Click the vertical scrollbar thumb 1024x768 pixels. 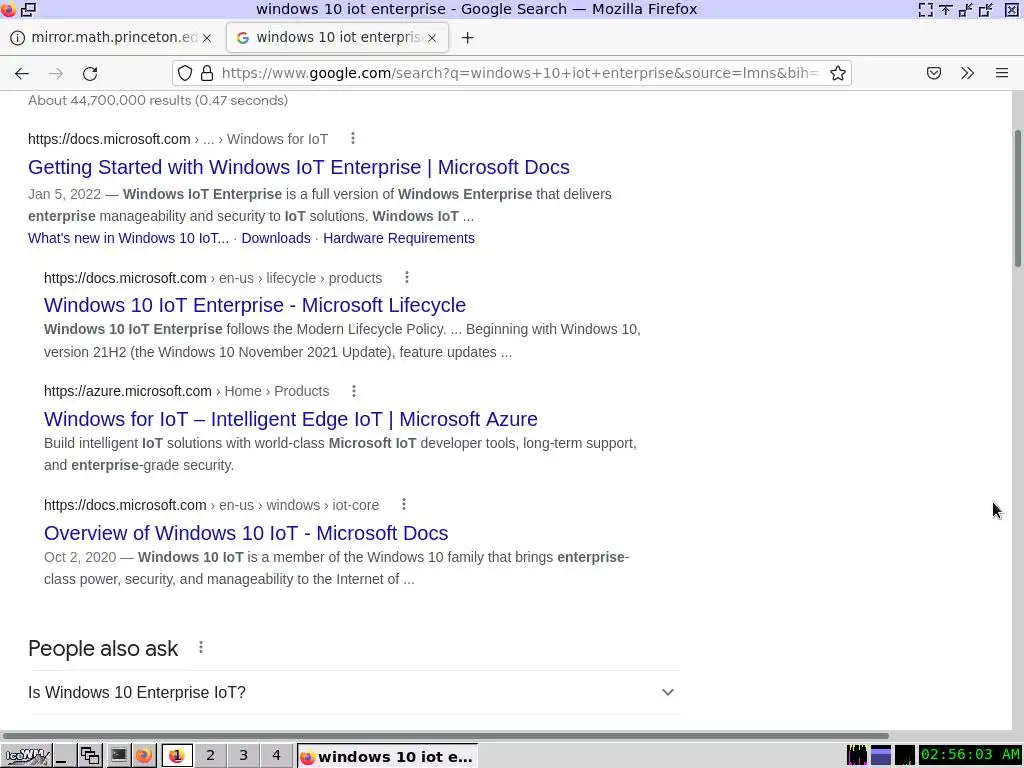coord(1018,198)
